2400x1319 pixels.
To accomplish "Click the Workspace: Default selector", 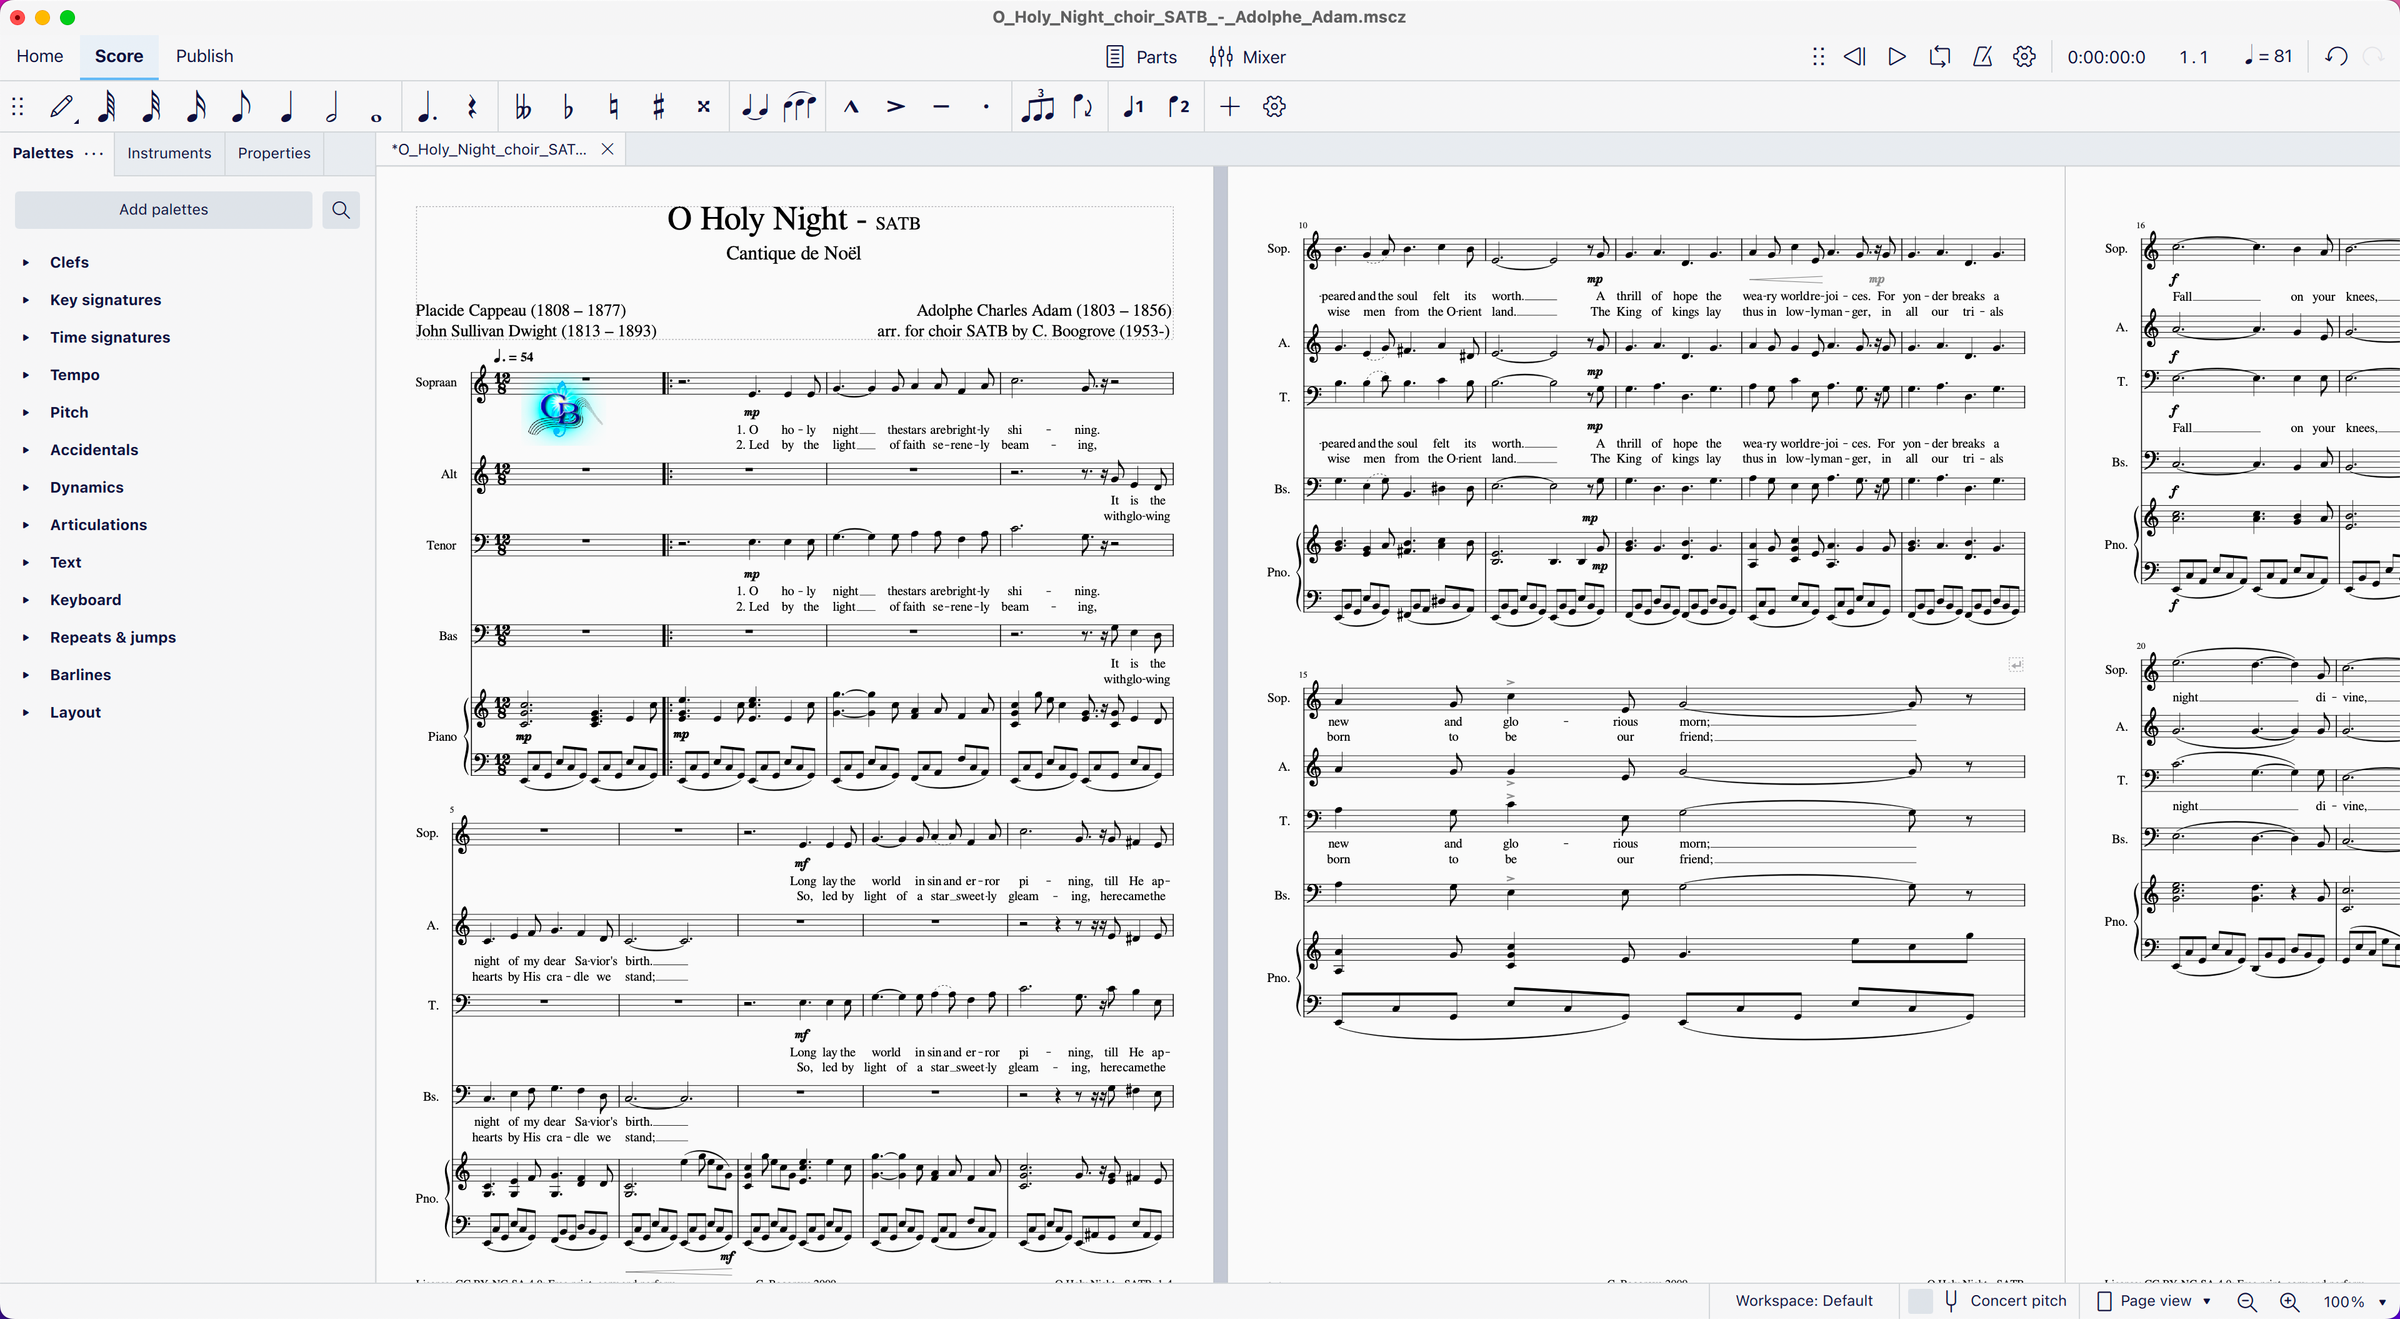I will tap(1803, 1301).
